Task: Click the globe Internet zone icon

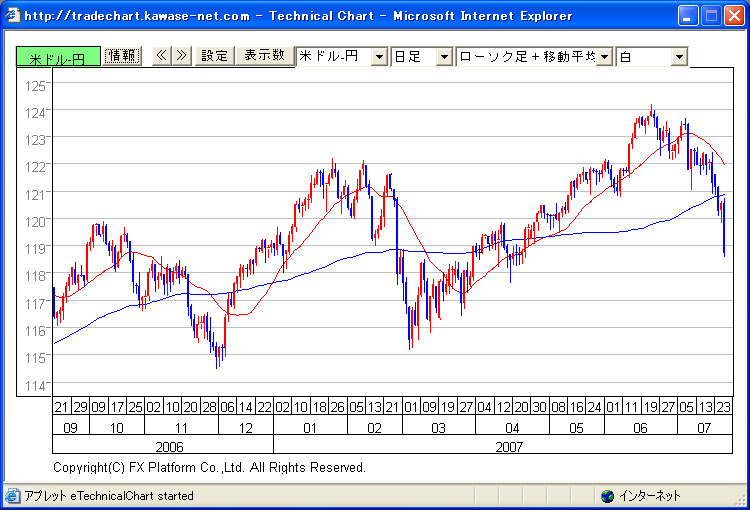Action: [x=607, y=496]
